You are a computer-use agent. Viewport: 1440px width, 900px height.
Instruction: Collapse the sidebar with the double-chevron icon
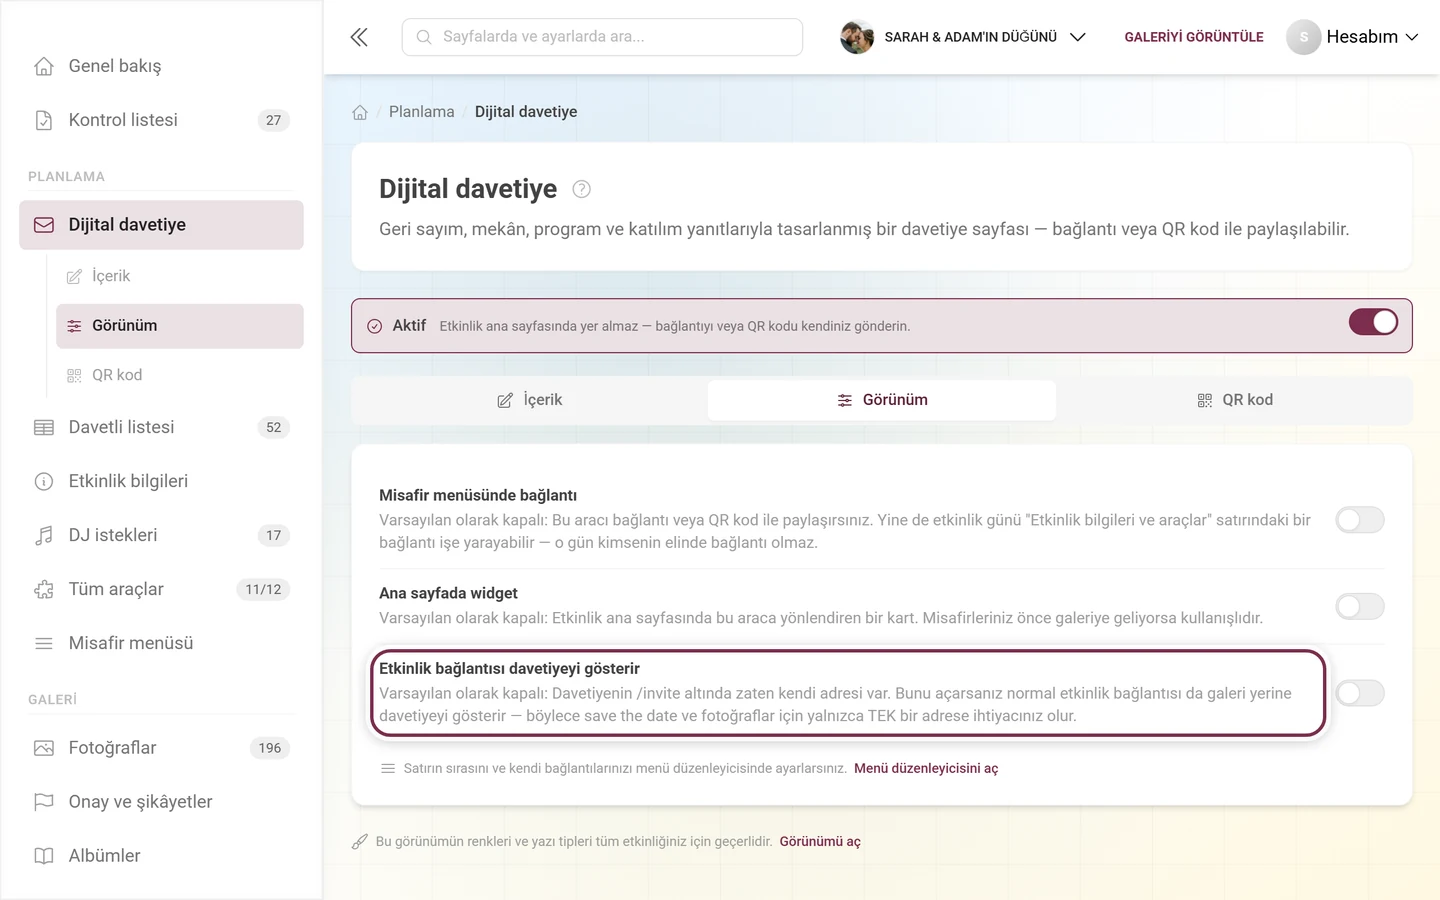point(359,37)
